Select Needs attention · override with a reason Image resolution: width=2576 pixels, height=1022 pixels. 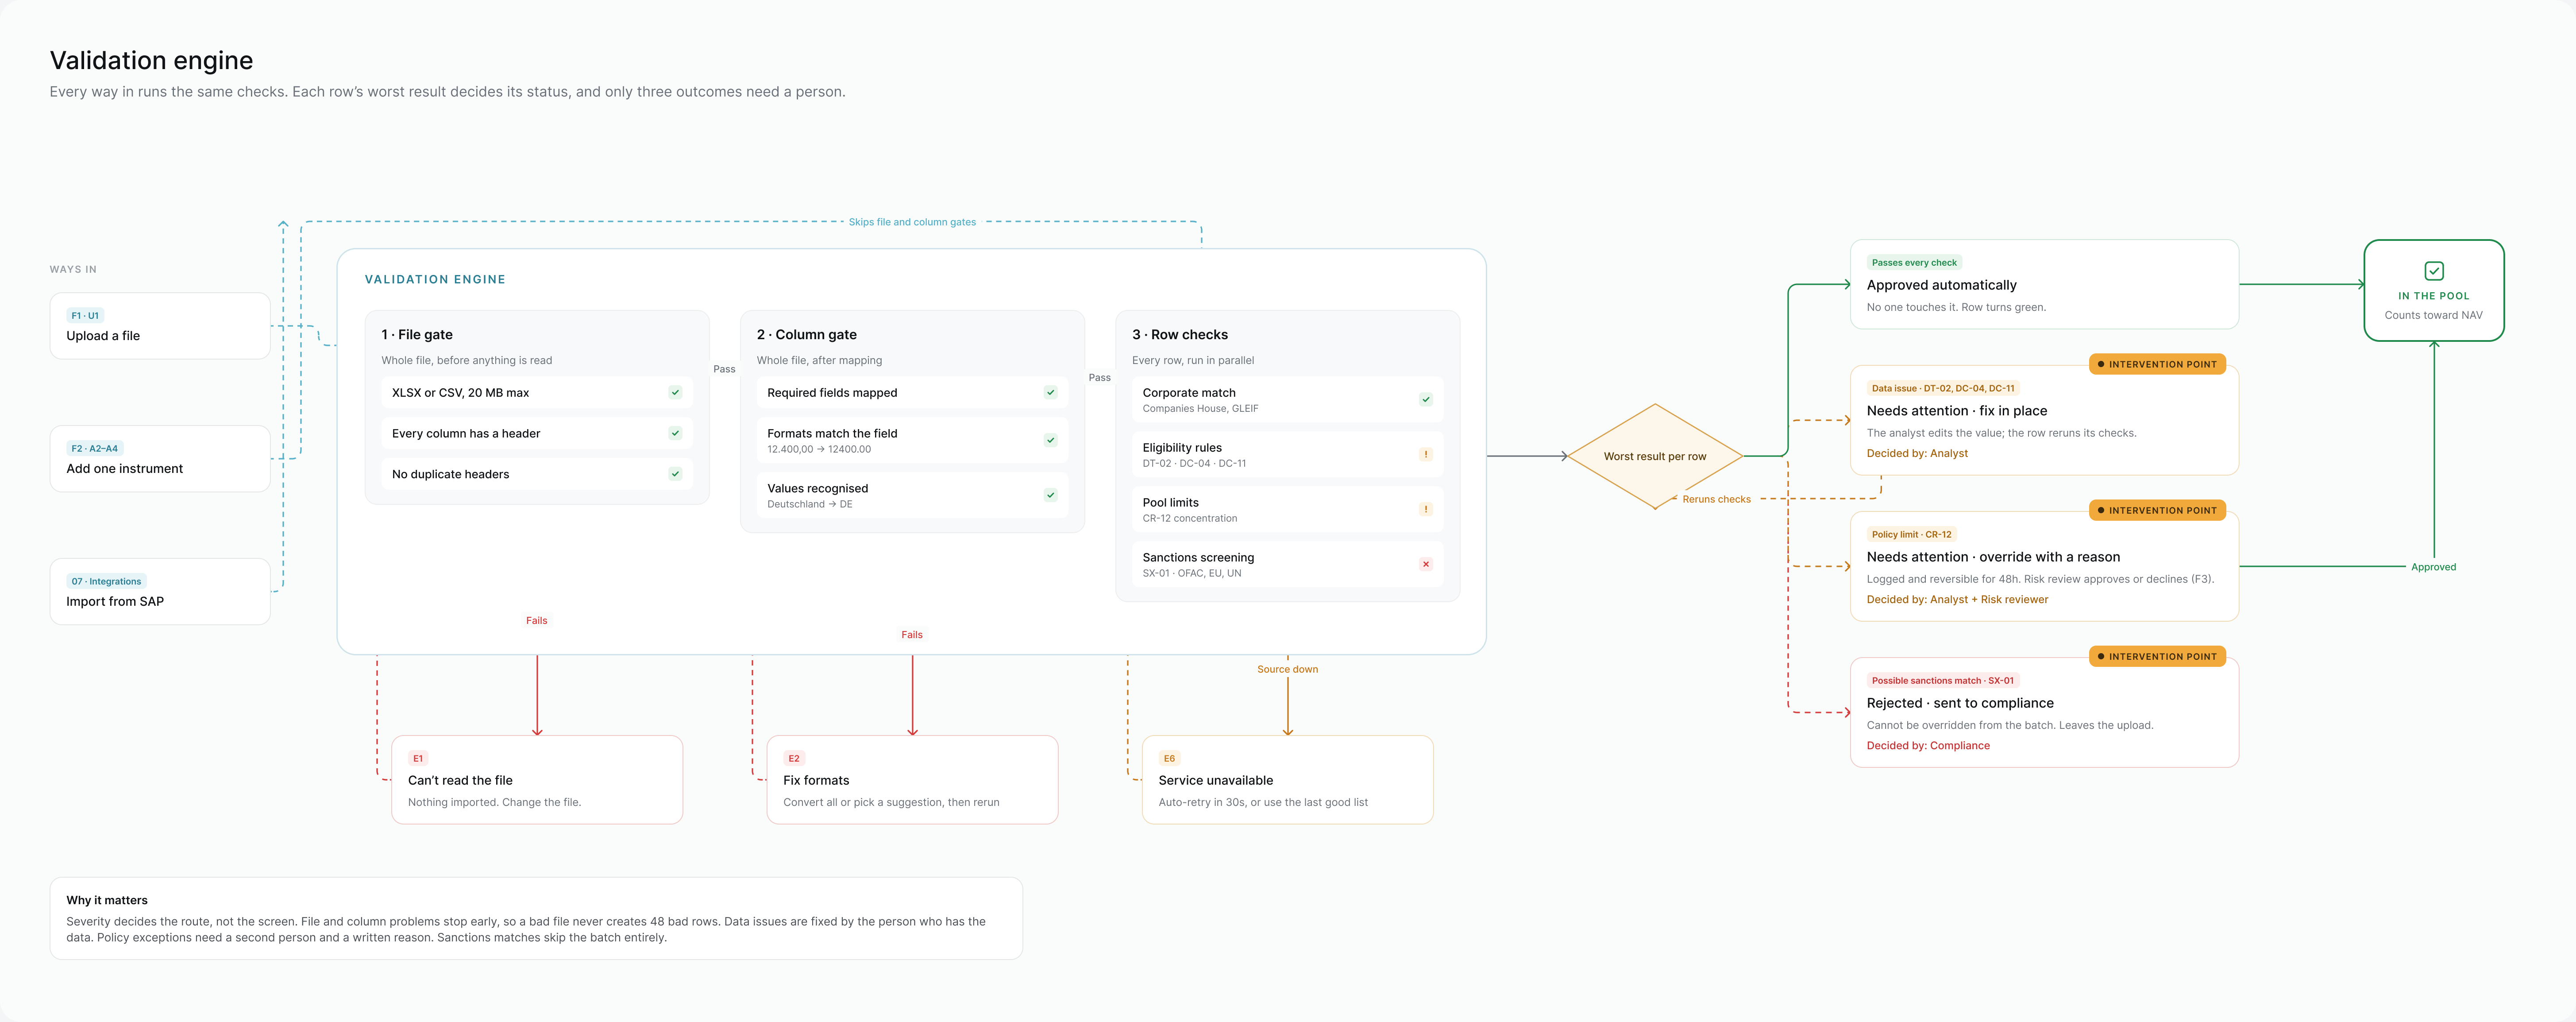pyautogui.click(x=2044, y=566)
